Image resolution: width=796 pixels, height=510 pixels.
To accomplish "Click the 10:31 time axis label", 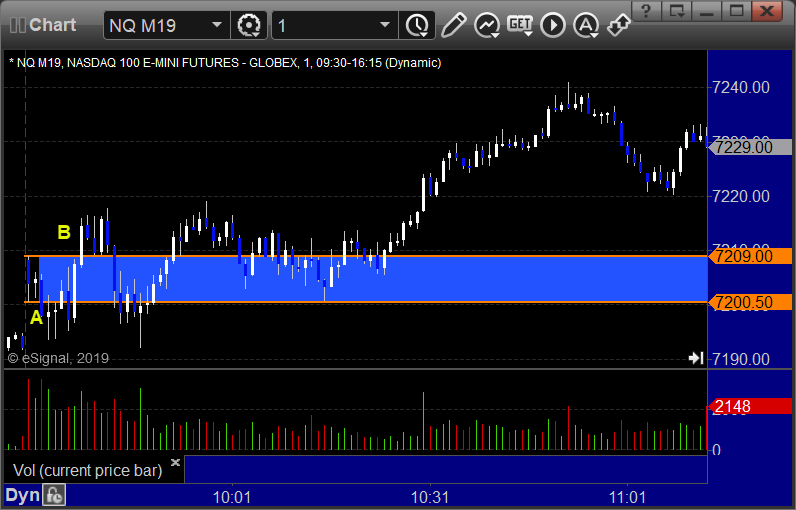I will pos(429,497).
